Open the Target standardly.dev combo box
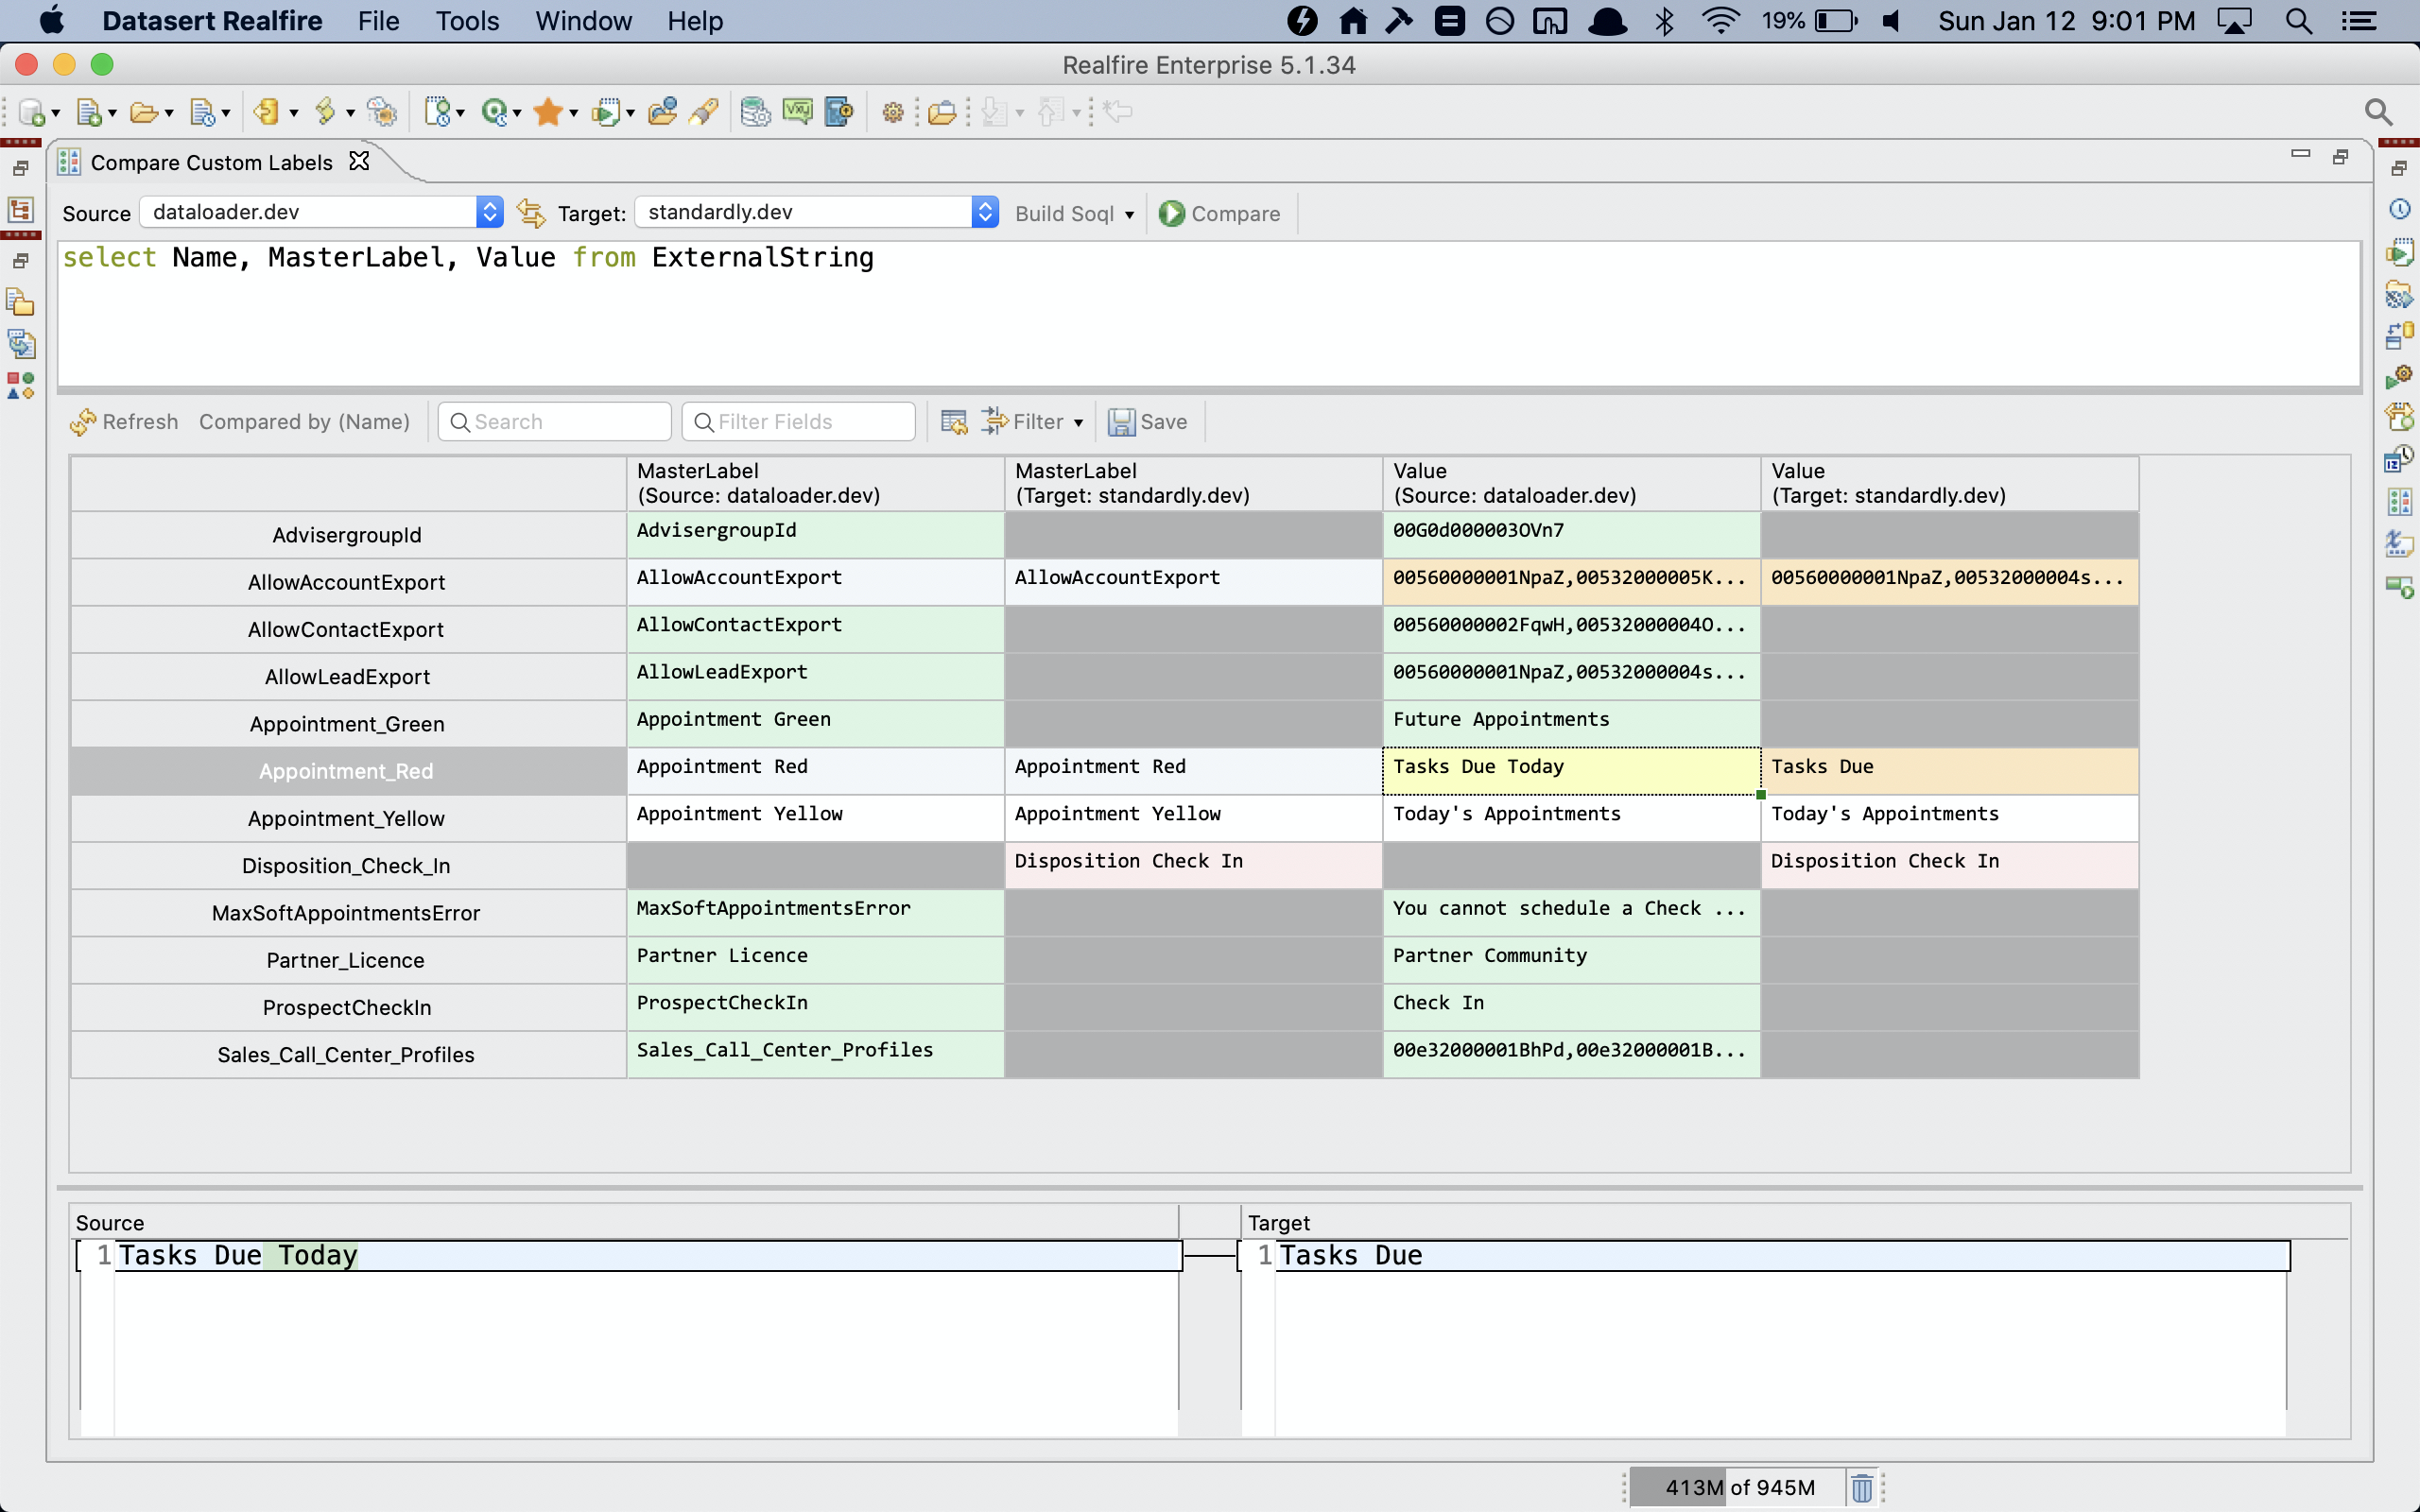 click(817, 212)
